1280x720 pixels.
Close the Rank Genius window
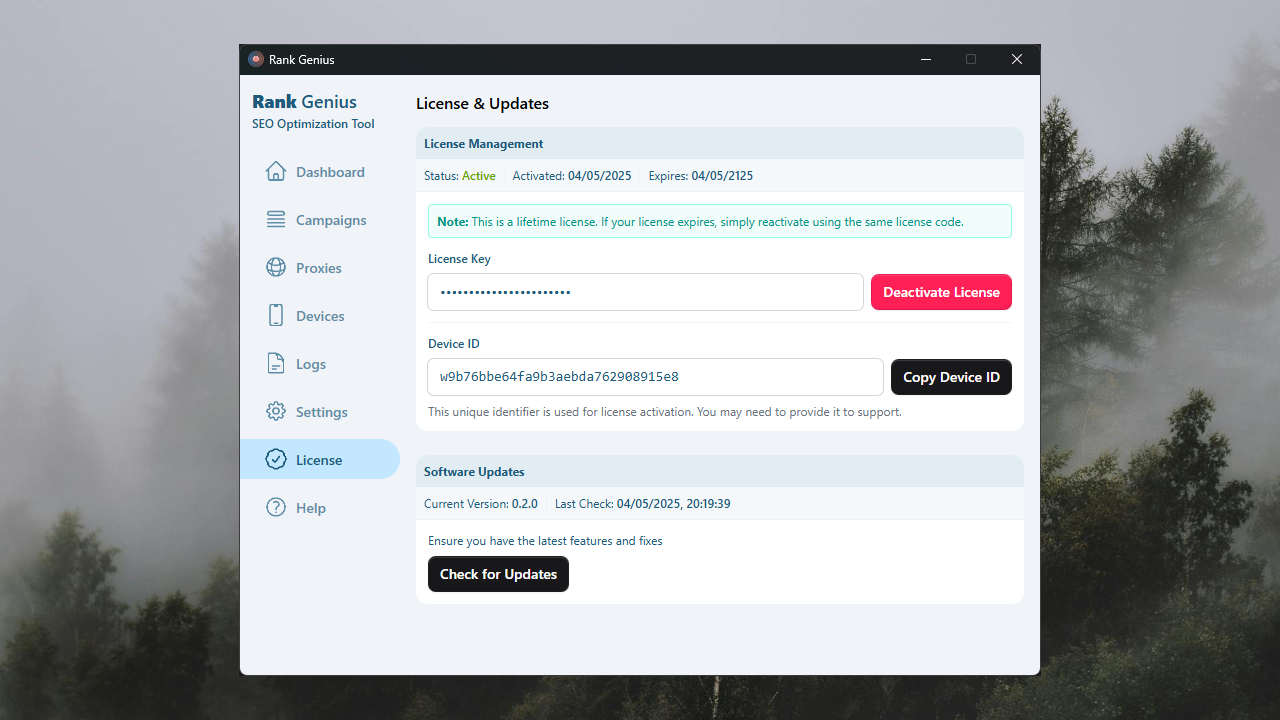pyautogui.click(x=1017, y=60)
